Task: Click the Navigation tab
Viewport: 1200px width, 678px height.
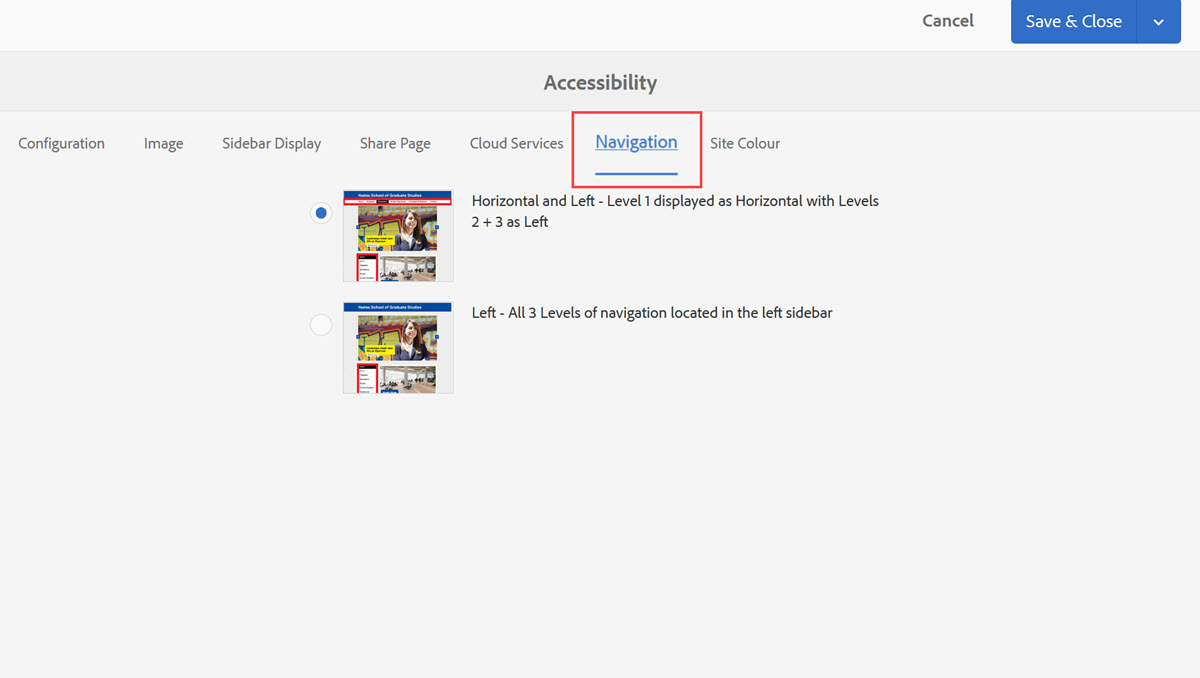Action: [x=636, y=142]
